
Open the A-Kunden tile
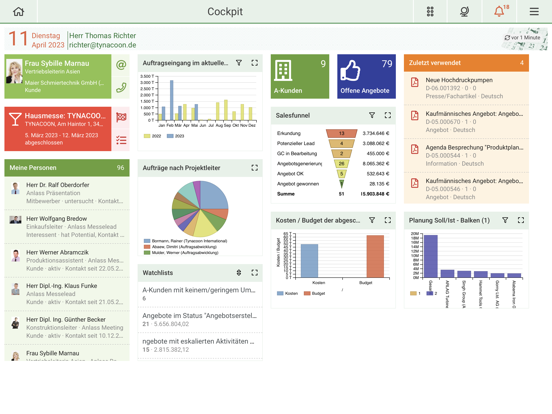[x=300, y=76]
